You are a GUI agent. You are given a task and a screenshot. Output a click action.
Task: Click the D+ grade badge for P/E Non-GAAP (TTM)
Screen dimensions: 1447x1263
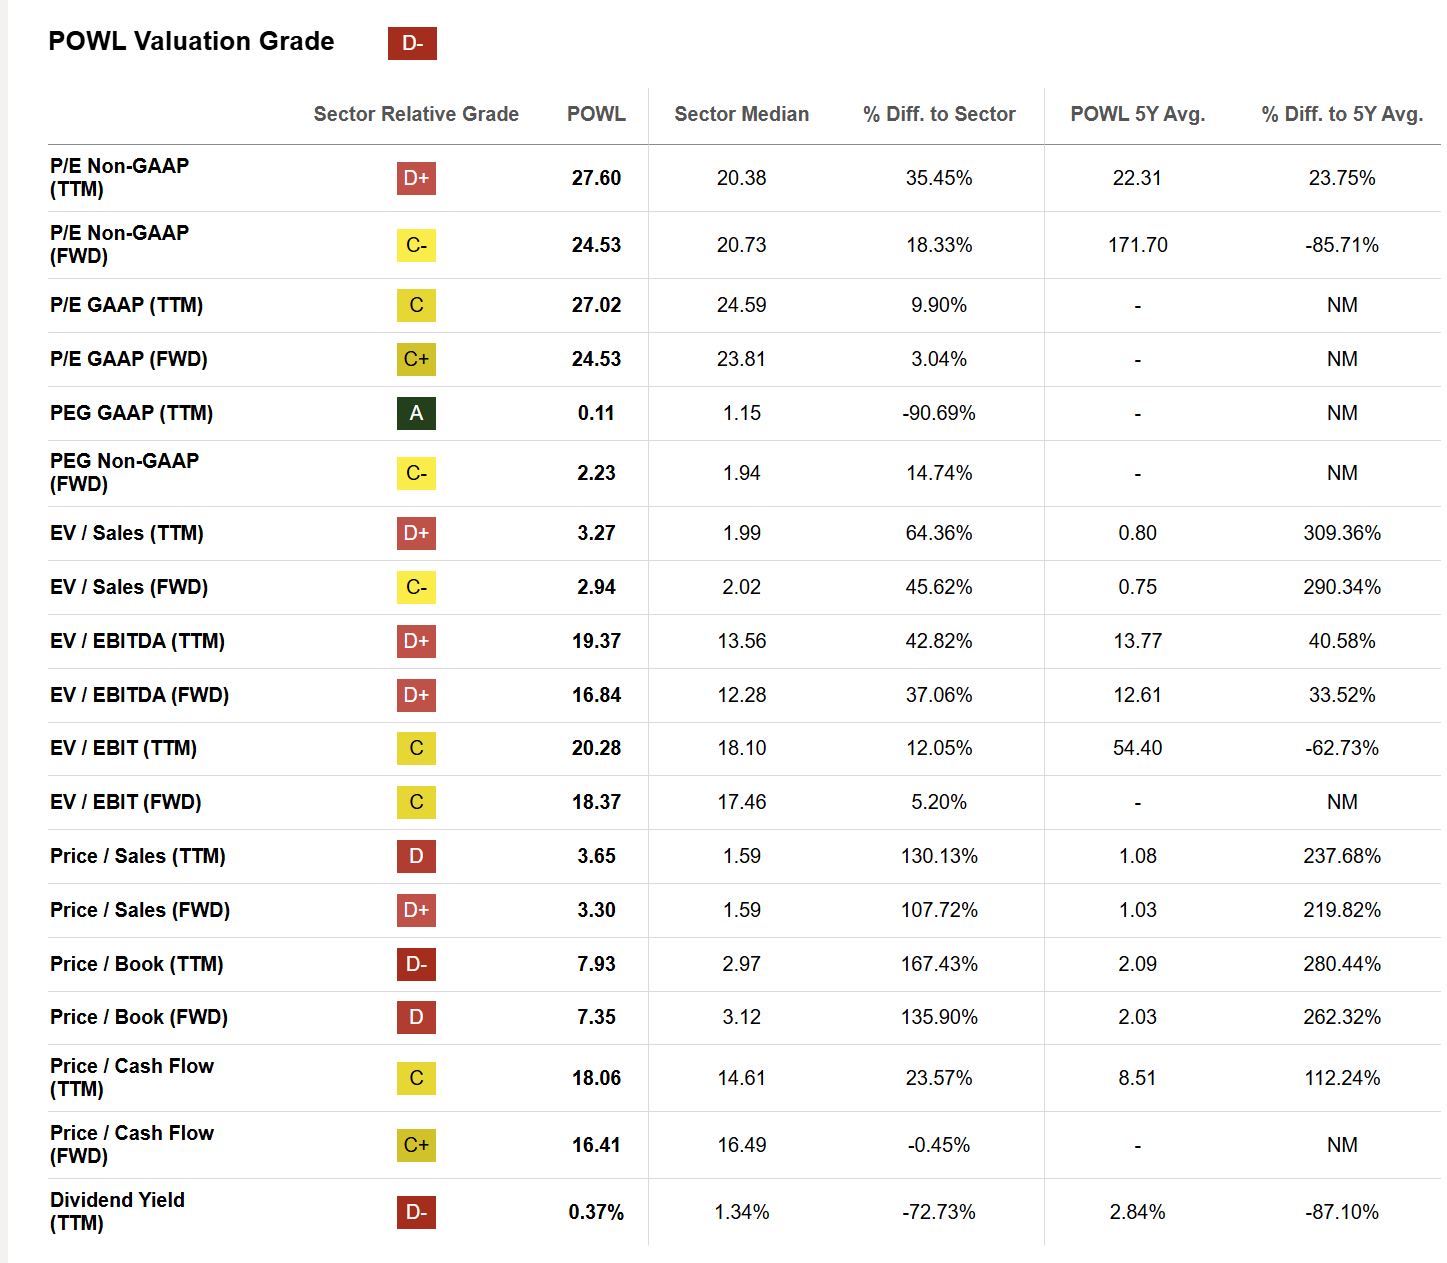coord(416,178)
